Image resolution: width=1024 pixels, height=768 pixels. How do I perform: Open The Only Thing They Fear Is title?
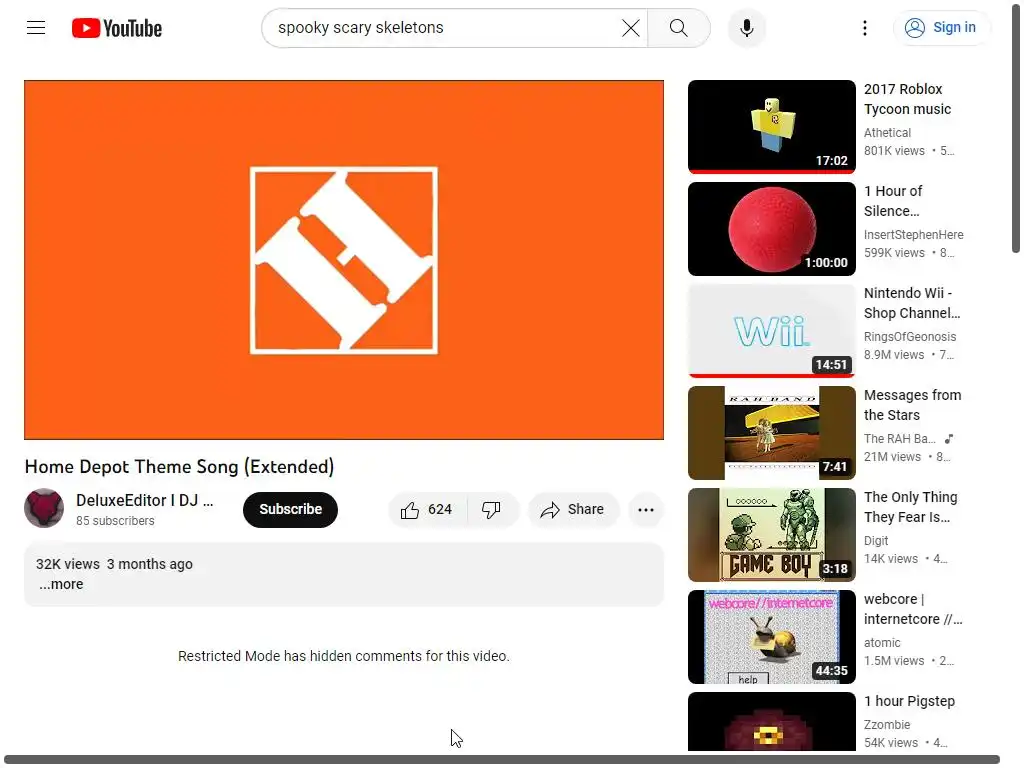tap(910, 507)
